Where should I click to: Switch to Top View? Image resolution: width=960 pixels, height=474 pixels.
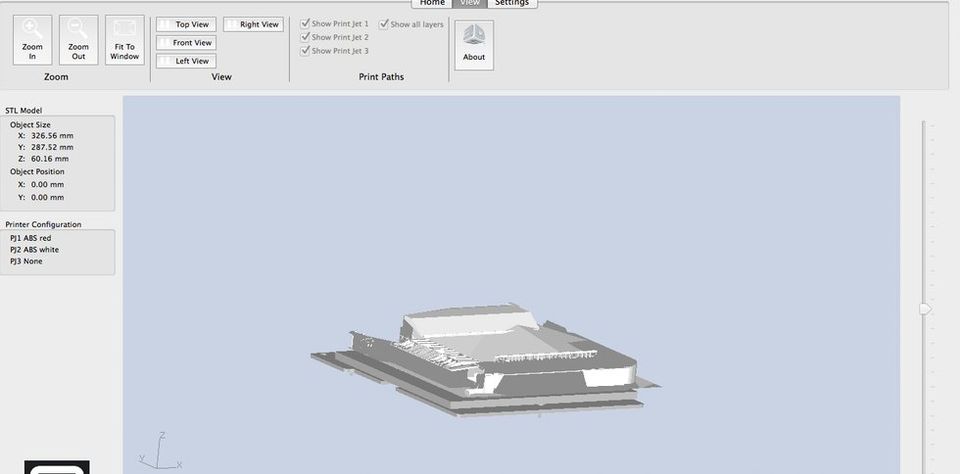click(186, 24)
